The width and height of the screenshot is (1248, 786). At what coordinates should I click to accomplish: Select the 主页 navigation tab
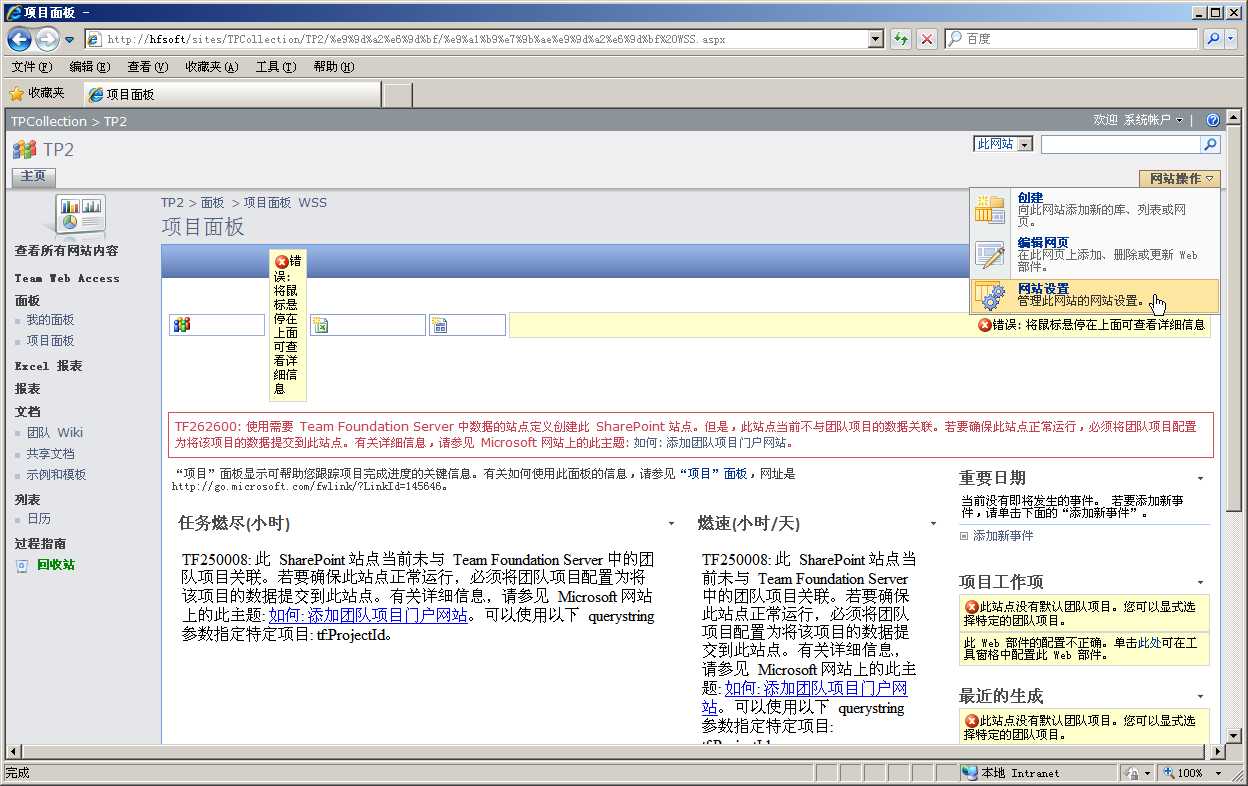33,176
